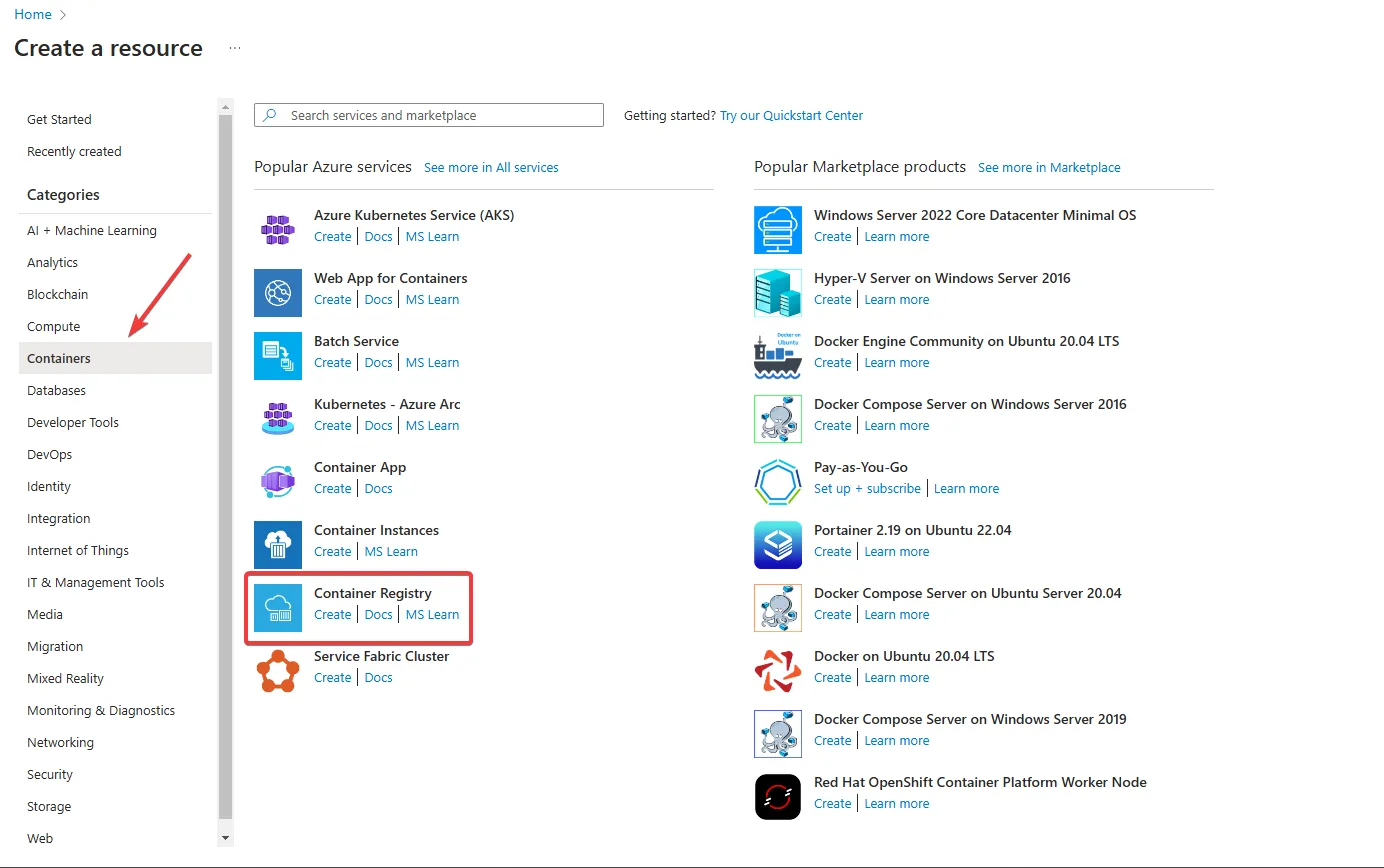Open the ellipsis menu beside Create a resource
The height and width of the screenshot is (868, 1384).
point(235,48)
